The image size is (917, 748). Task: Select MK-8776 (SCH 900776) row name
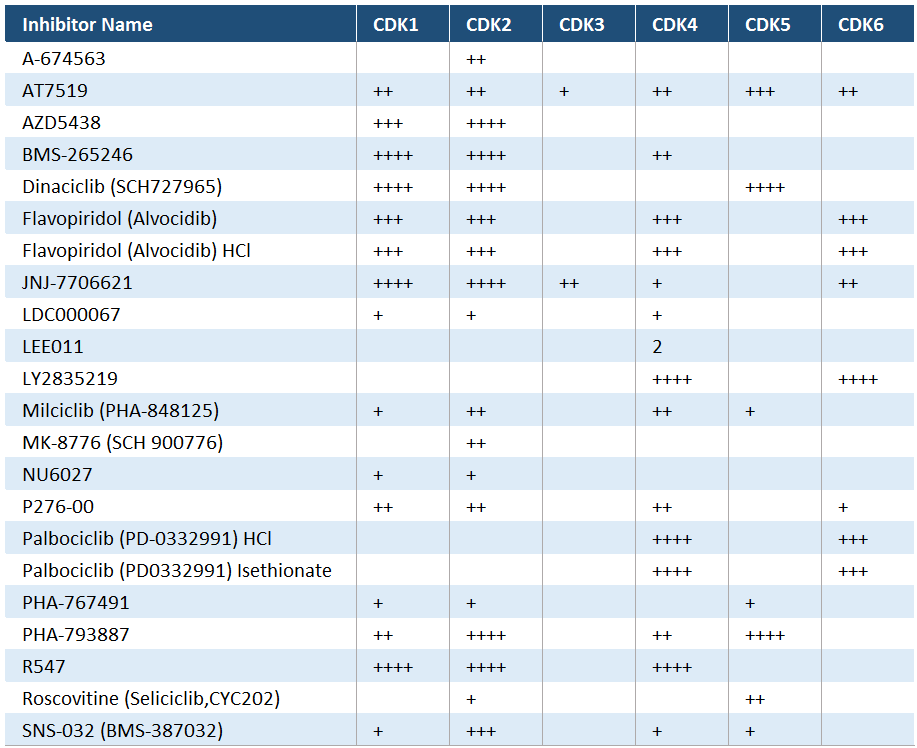click(123, 443)
